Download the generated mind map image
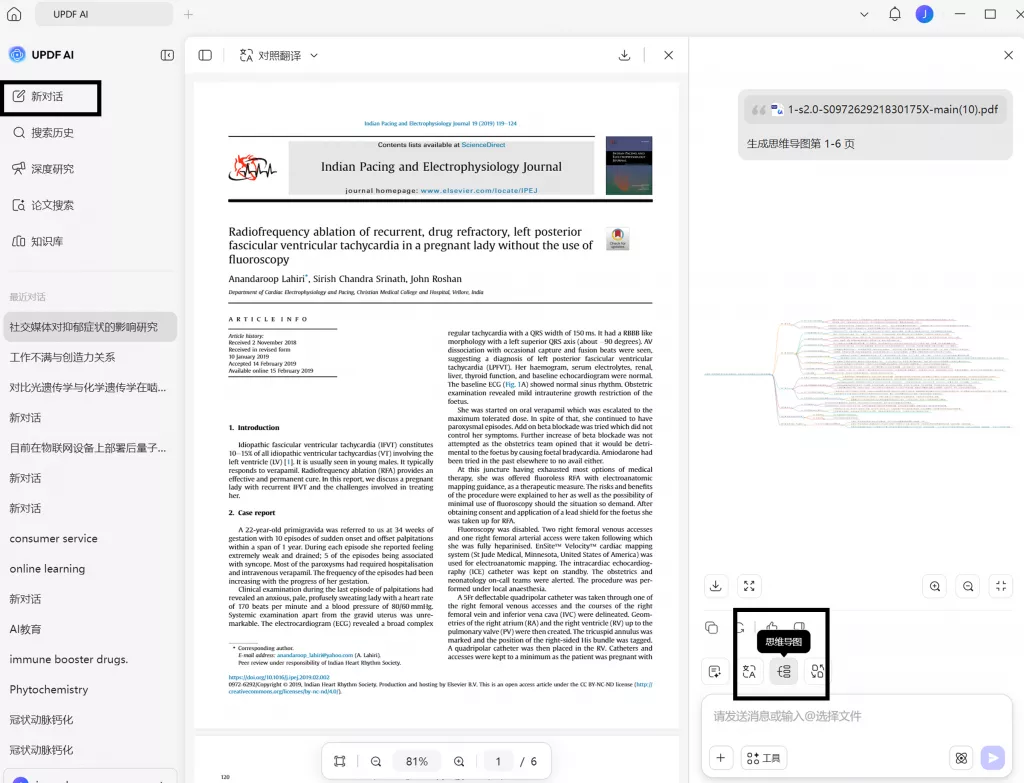This screenshot has width=1024, height=783. tap(716, 586)
